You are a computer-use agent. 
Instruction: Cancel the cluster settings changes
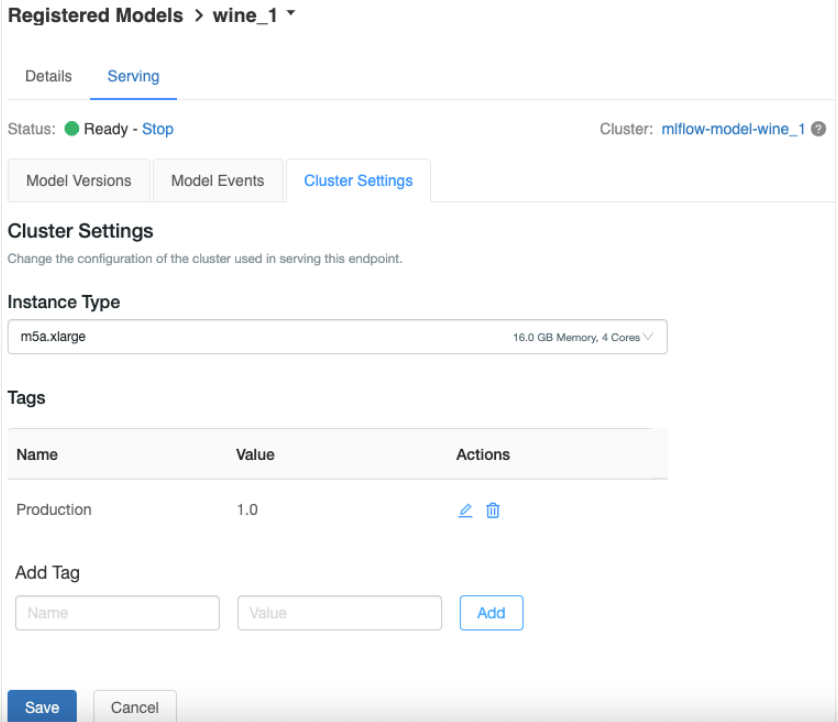tap(135, 707)
